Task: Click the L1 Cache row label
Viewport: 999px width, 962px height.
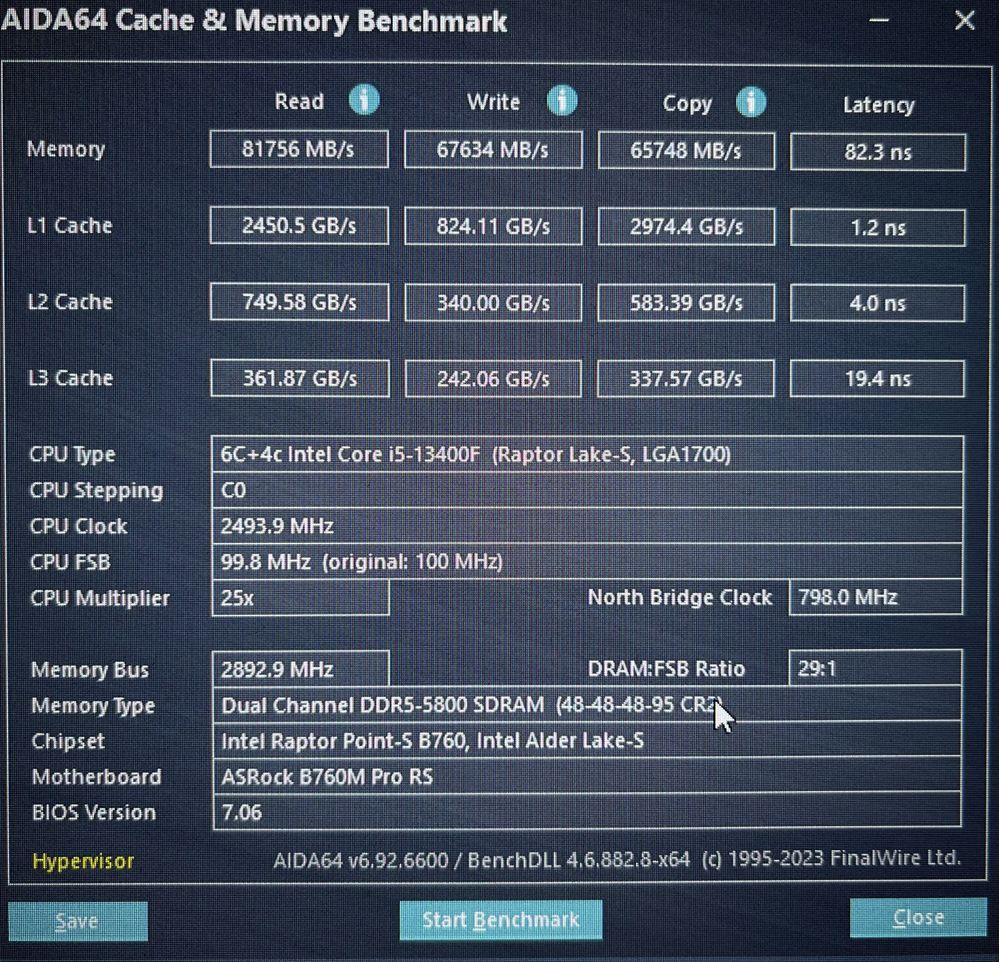Action: click(x=69, y=226)
